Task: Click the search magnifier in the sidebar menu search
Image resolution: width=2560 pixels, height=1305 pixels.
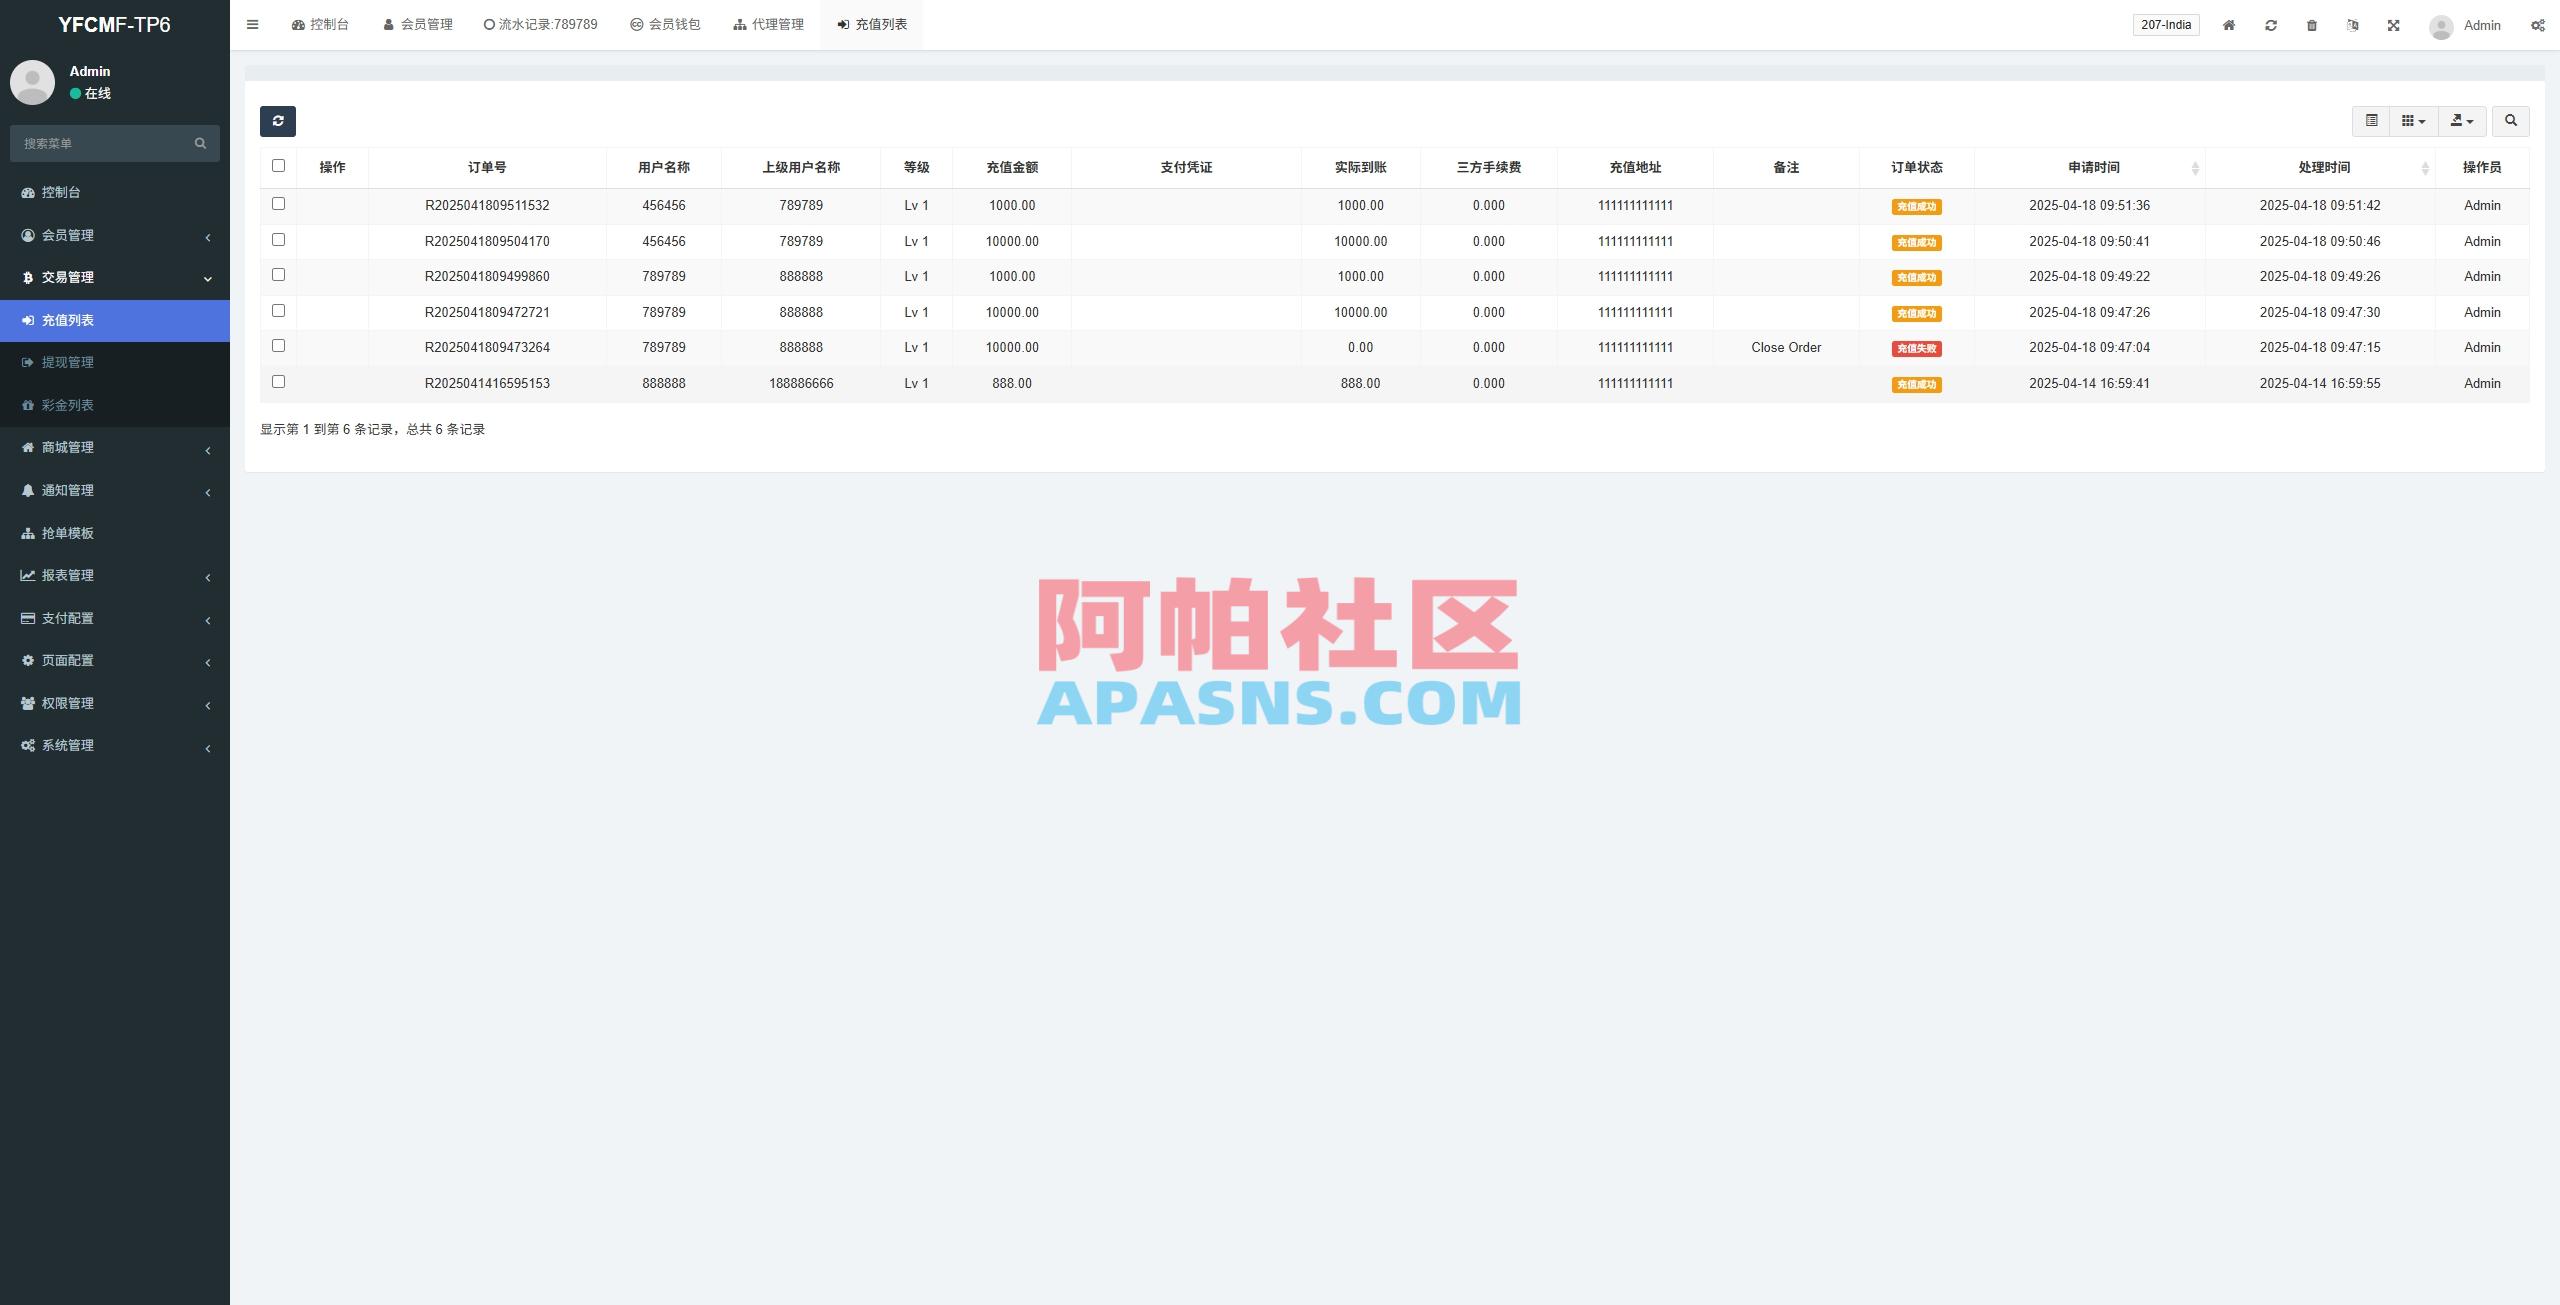Action: 199,143
